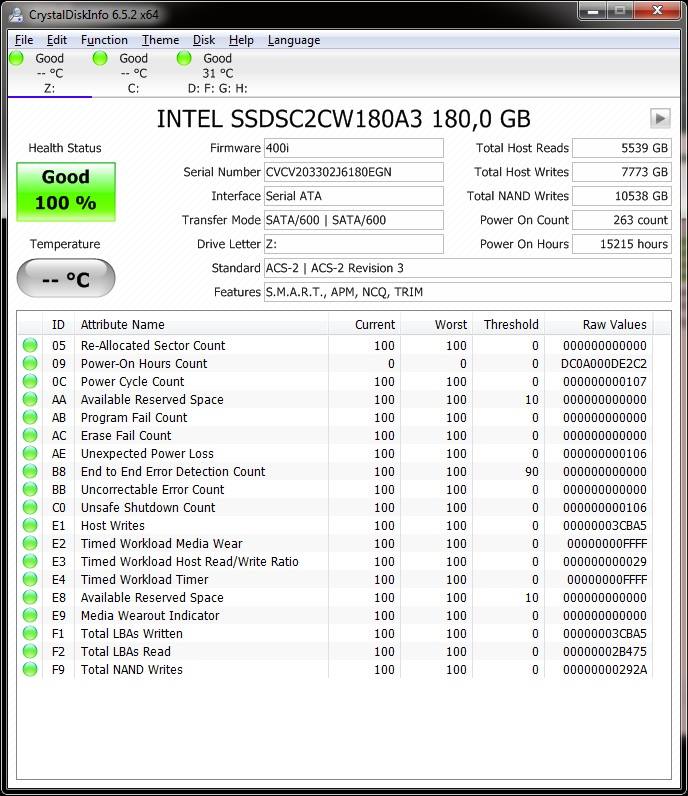Open the File menu
This screenshot has width=688, height=796.
coord(24,40)
